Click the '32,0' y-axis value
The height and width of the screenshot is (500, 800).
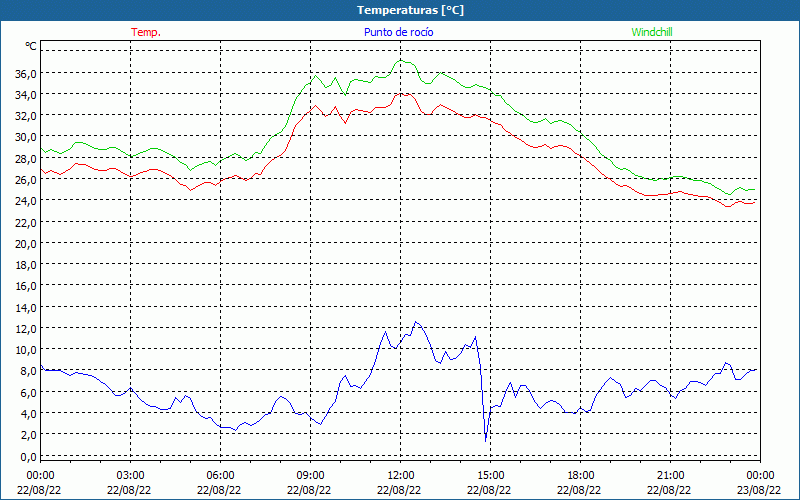(26, 116)
